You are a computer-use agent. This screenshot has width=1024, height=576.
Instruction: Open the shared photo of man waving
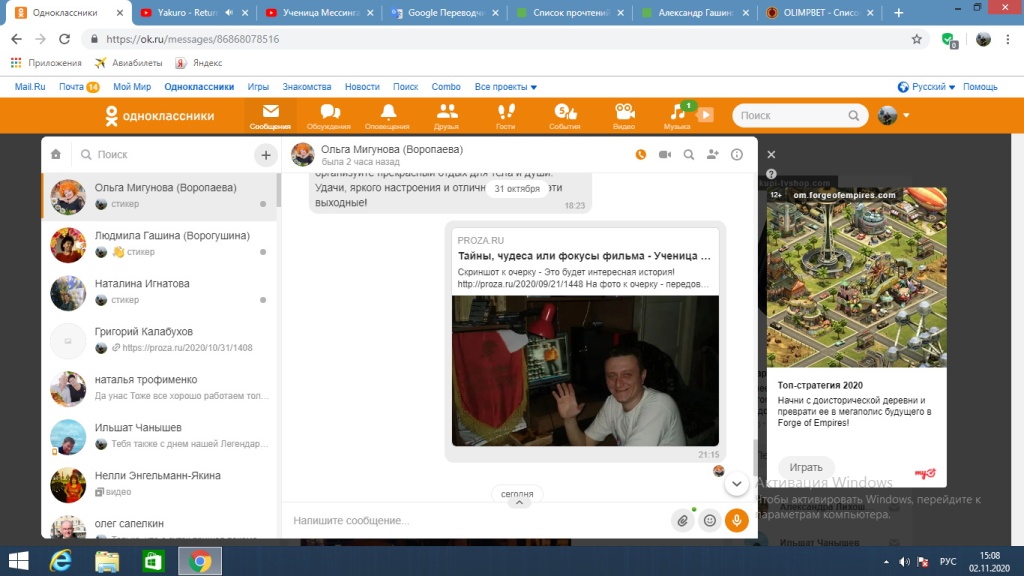[x=585, y=371]
